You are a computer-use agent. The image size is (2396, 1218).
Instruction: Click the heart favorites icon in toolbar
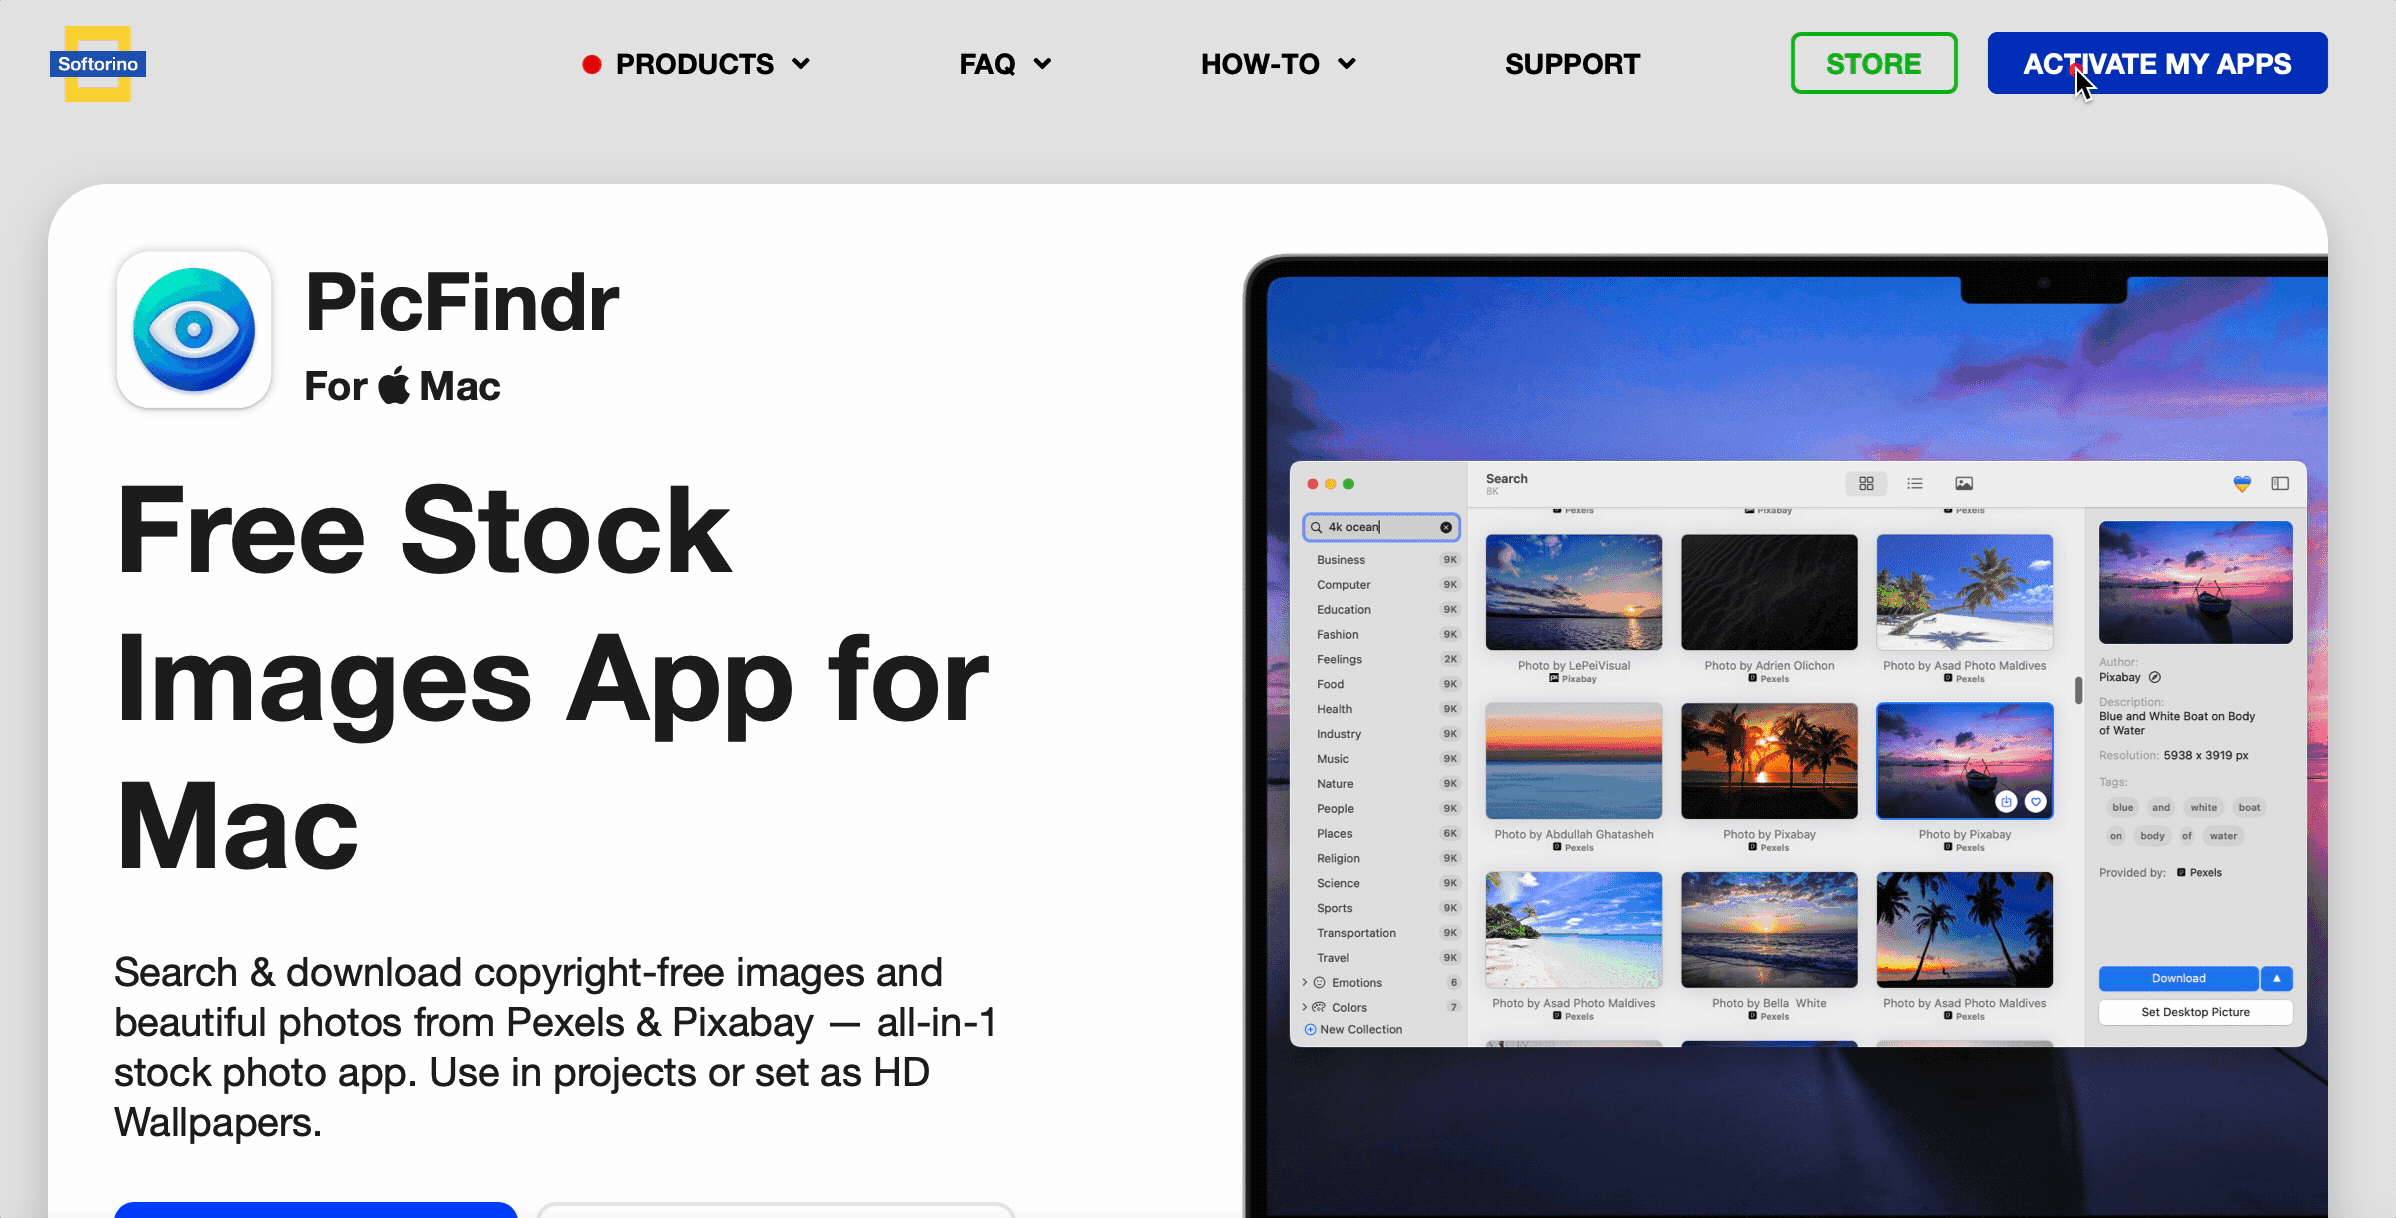tap(2242, 484)
